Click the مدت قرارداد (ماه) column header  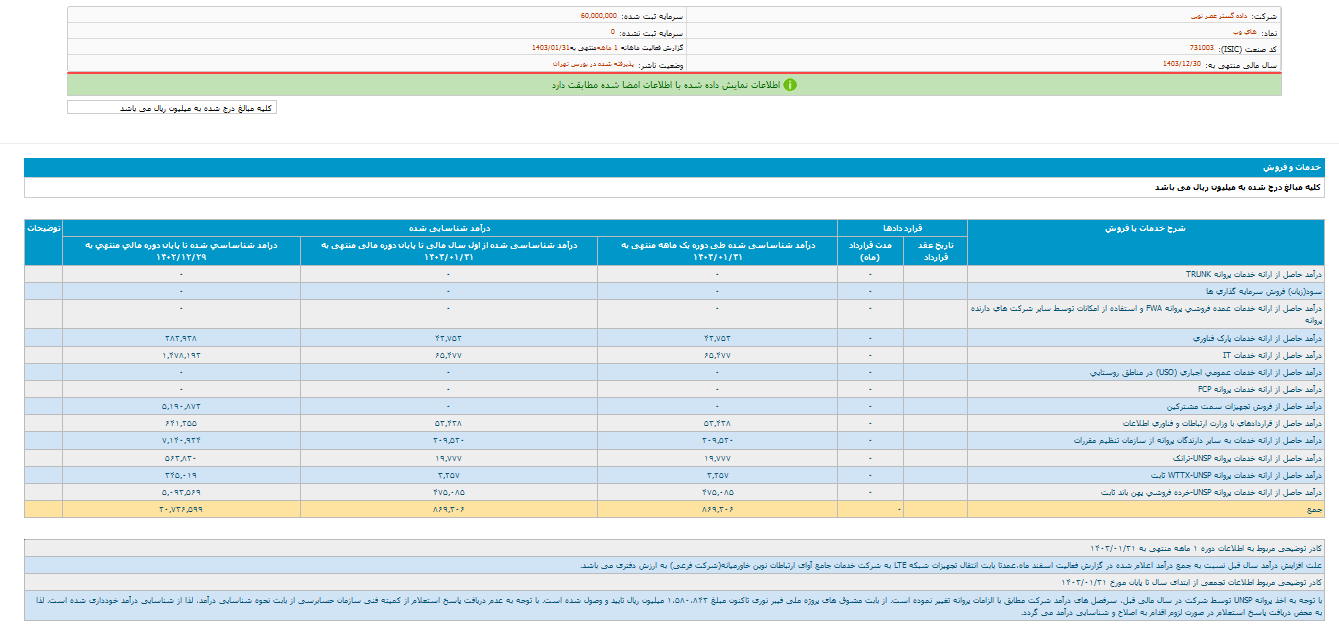[870, 251]
